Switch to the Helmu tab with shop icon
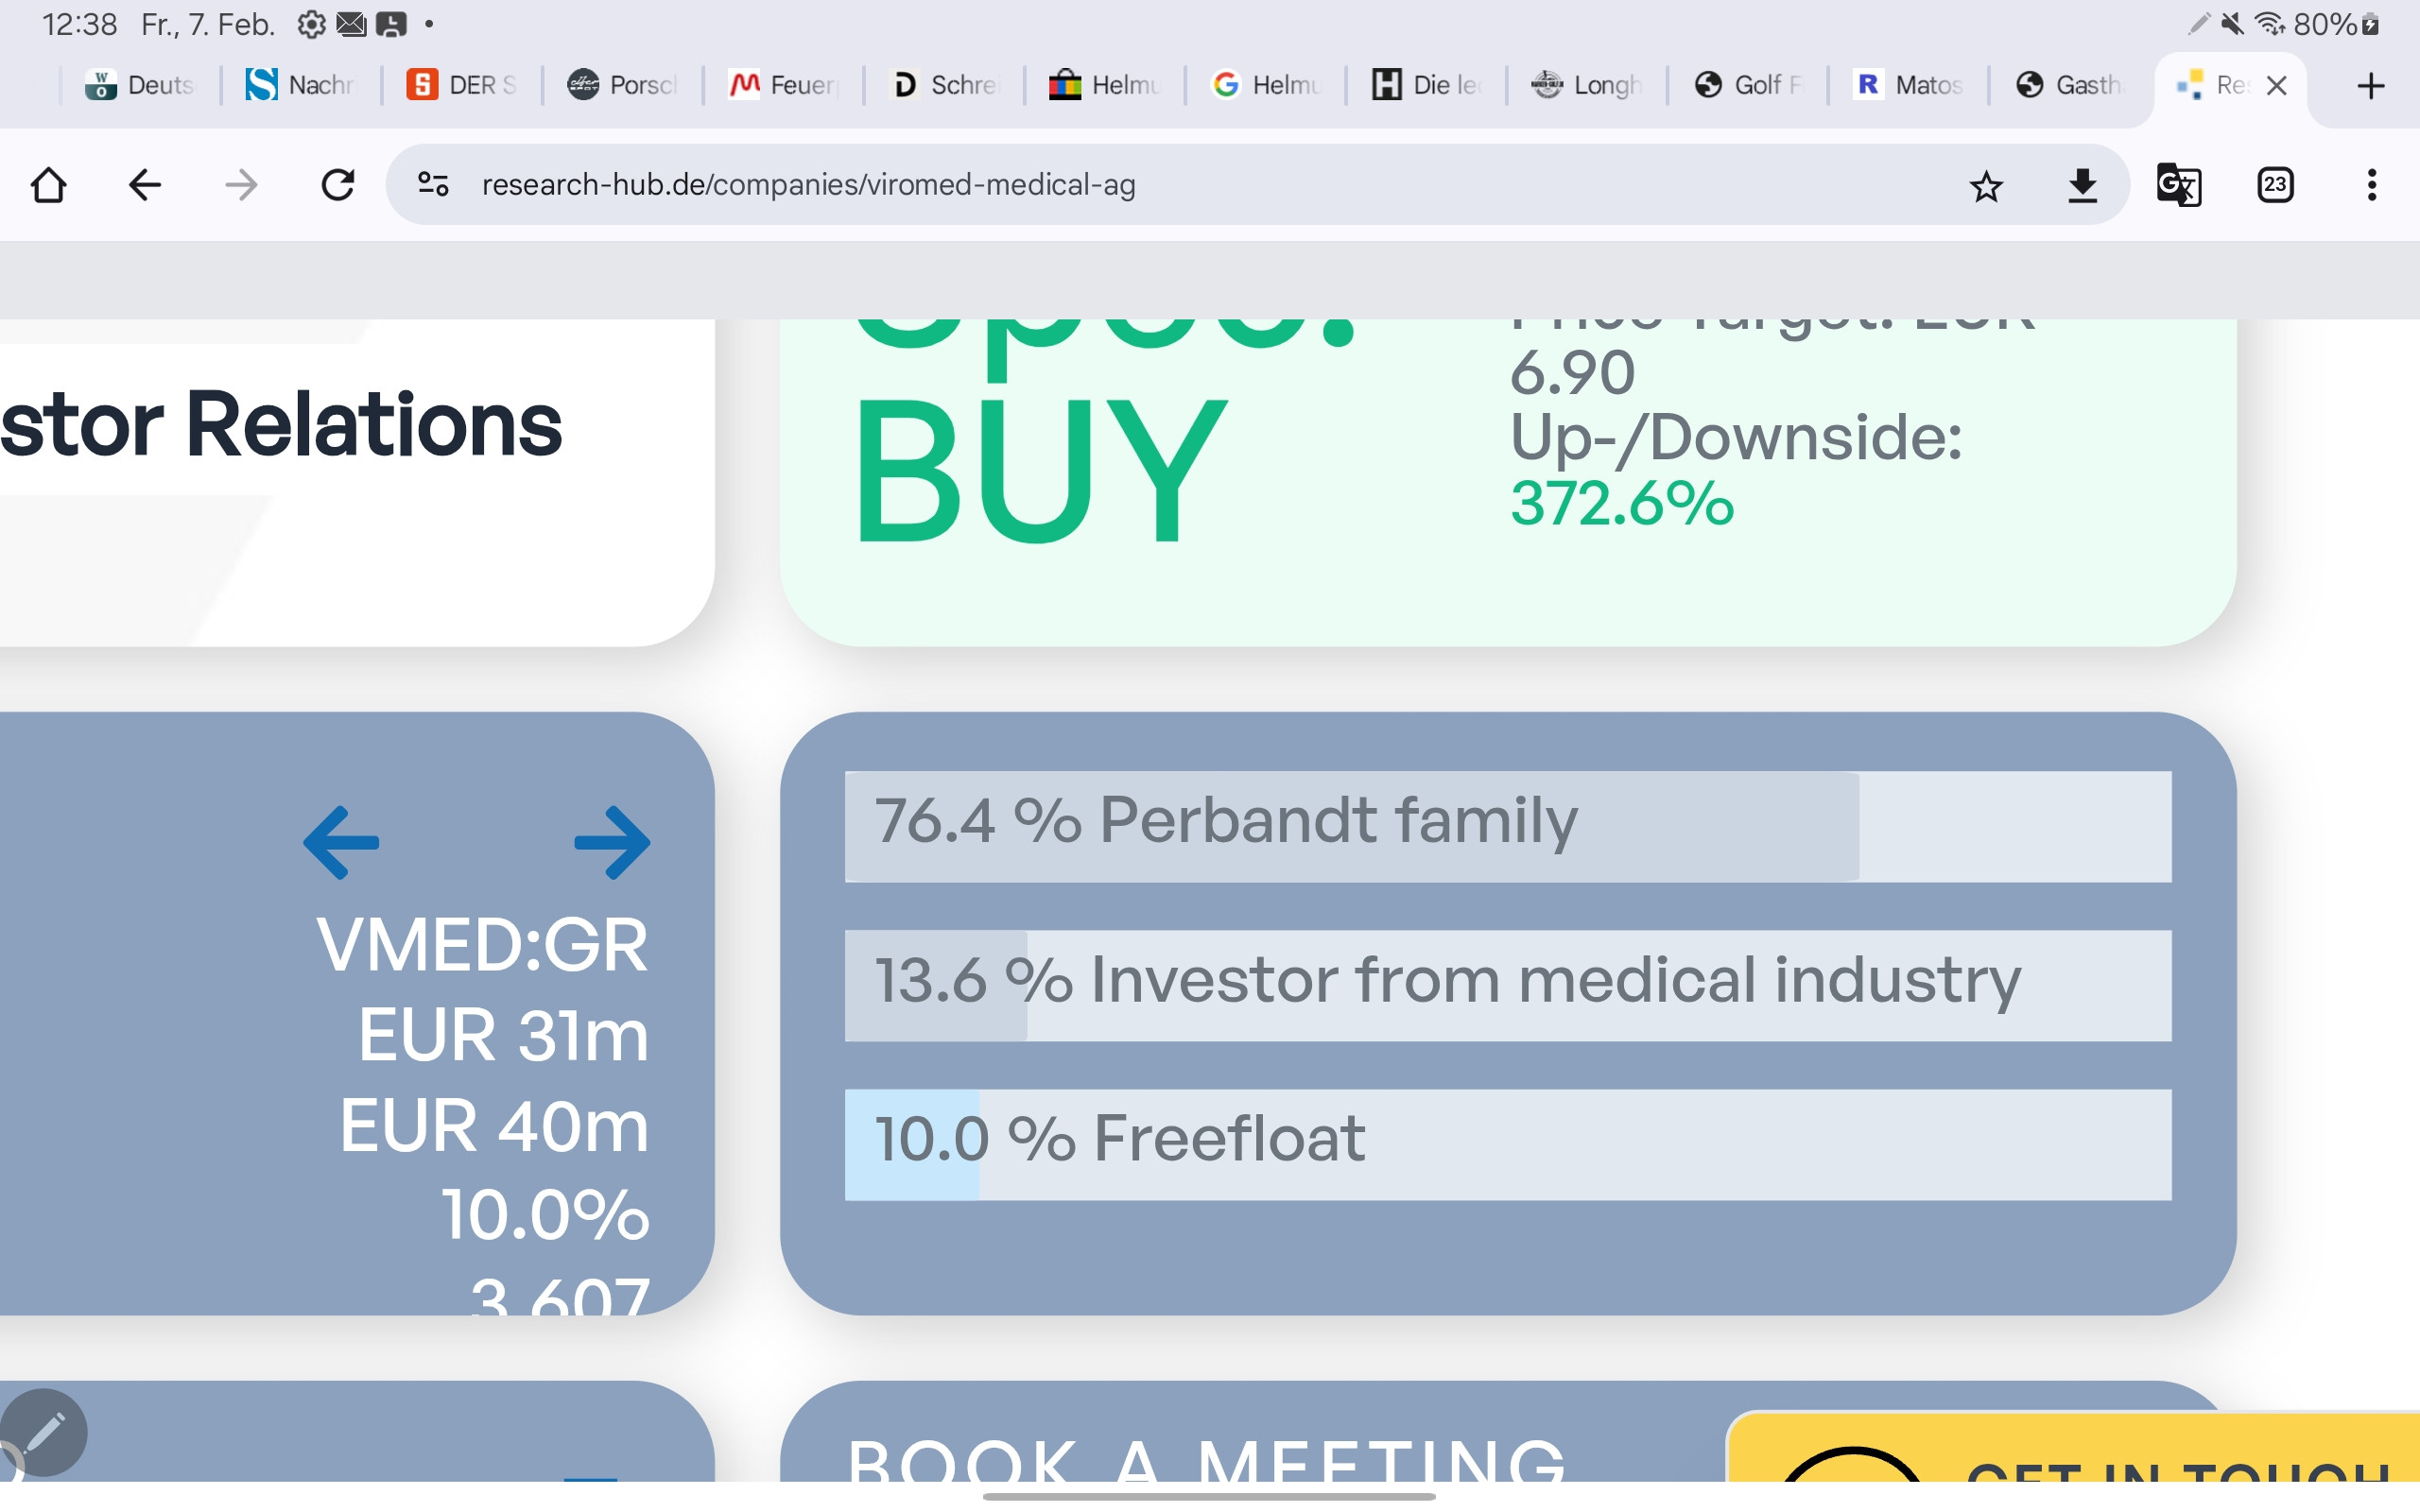The height and width of the screenshot is (1512, 2420). pyautogui.click(x=1104, y=86)
